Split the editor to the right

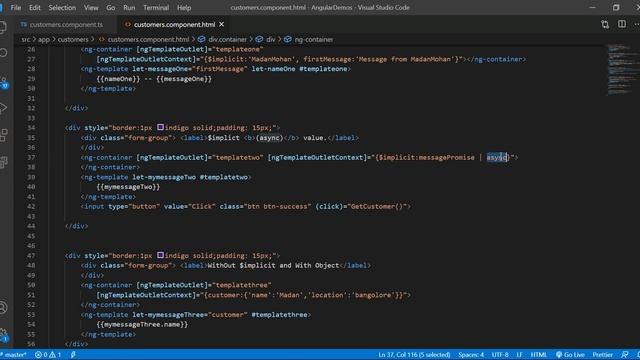tap(622, 24)
